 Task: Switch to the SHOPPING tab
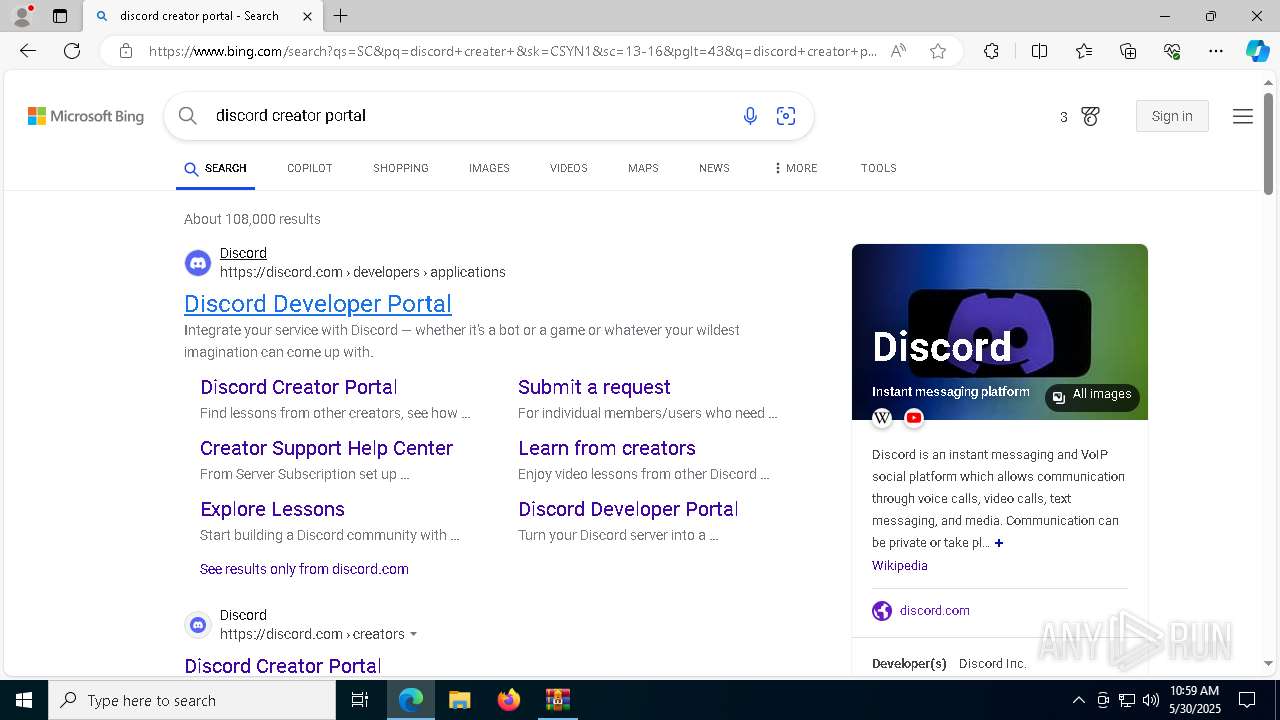[401, 168]
